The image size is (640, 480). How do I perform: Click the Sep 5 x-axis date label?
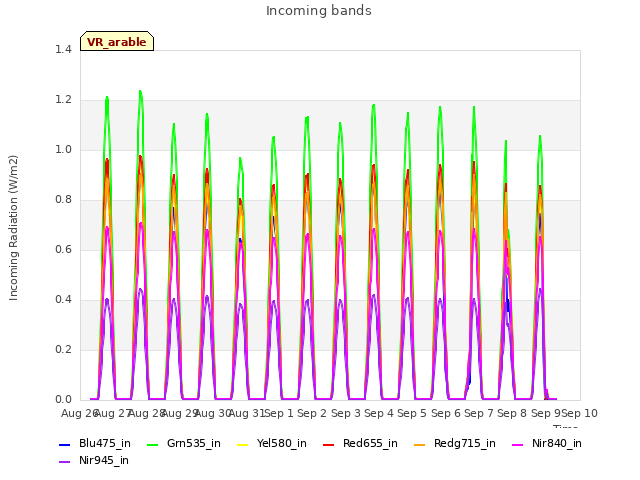point(412,413)
